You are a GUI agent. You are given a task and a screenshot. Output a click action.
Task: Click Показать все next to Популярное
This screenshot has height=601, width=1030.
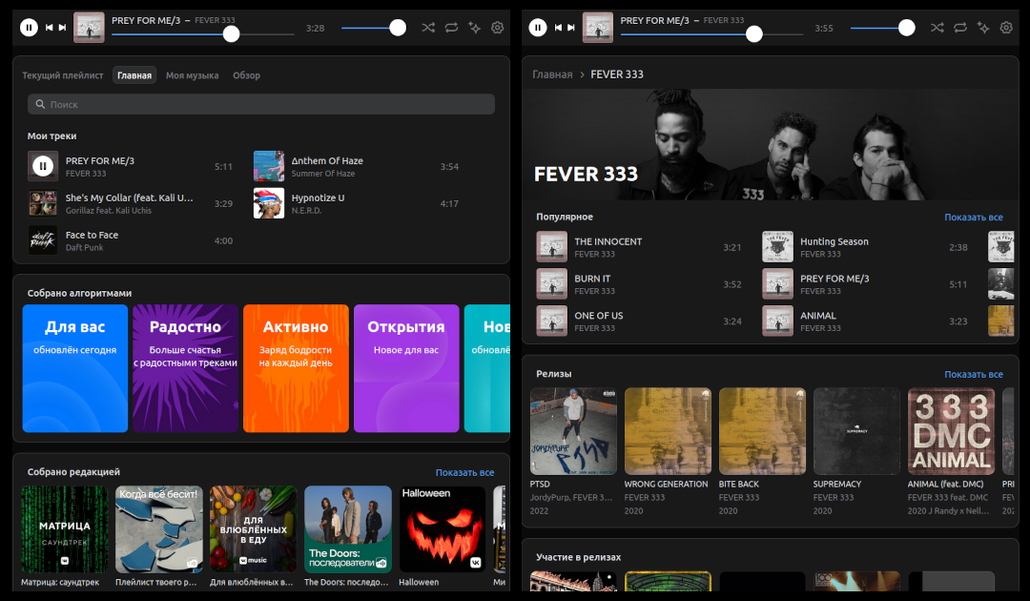(974, 217)
